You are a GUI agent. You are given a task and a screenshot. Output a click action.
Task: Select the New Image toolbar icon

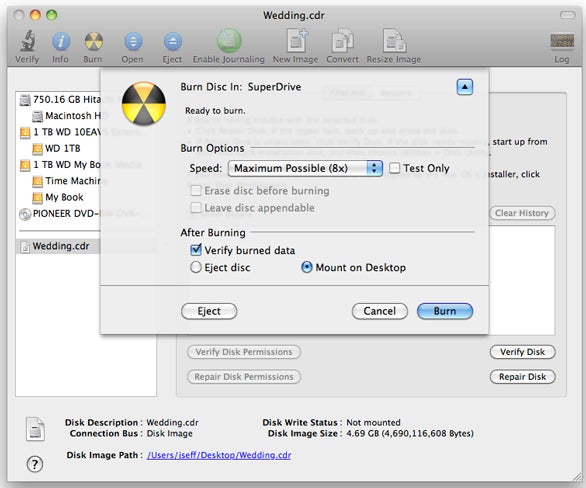pyautogui.click(x=297, y=40)
